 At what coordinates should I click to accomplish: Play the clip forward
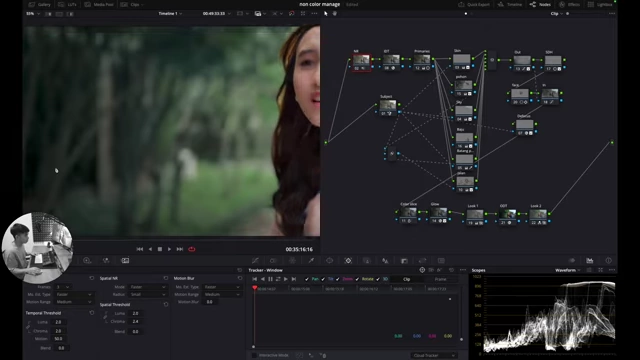[x=169, y=249]
